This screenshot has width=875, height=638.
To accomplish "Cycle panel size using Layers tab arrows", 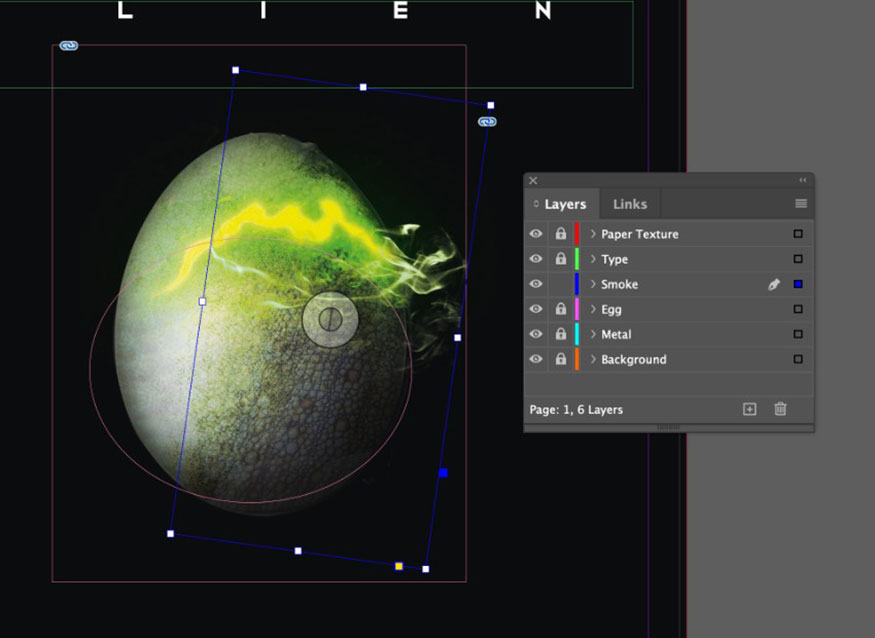I will (x=536, y=204).
